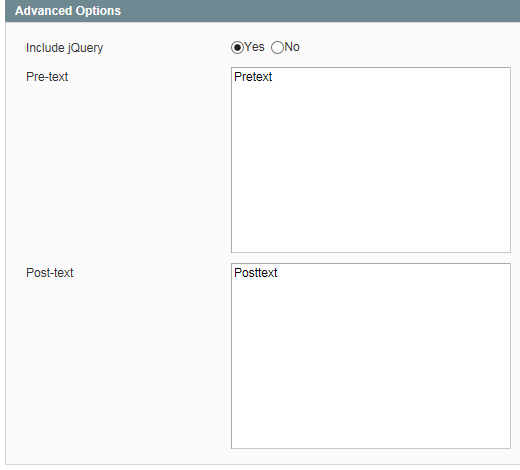Select the Yes radio button for jQuery
Viewport: 520px width, 470px height.
point(237,47)
